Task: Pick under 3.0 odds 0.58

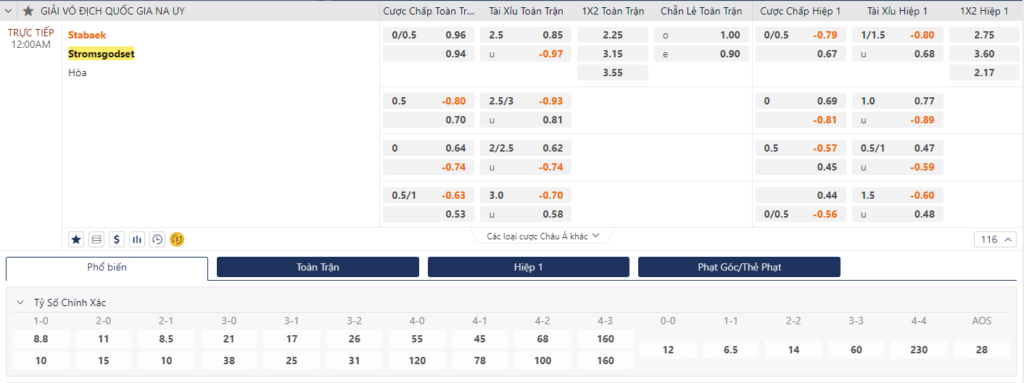Action: 526,214
